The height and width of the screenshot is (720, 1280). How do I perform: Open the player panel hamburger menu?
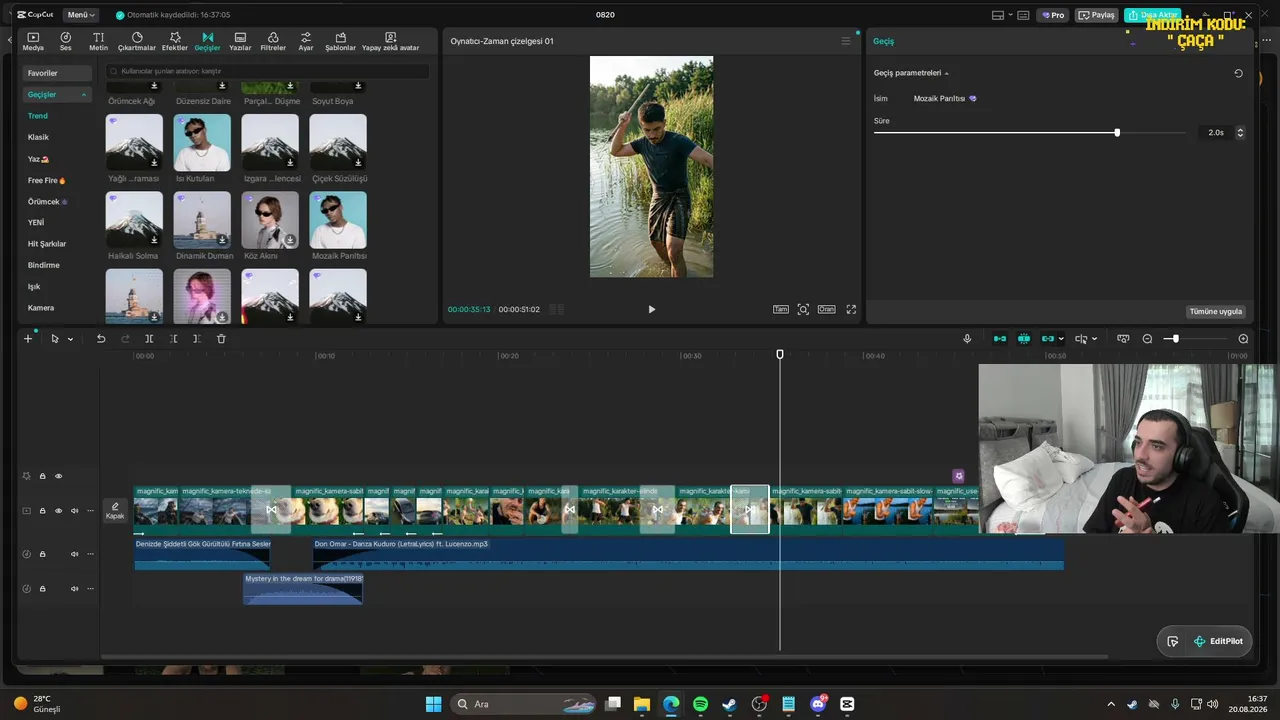click(x=846, y=41)
